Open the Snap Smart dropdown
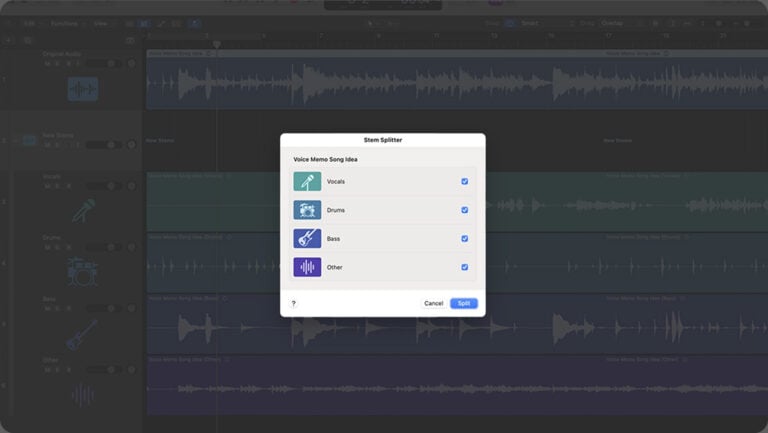The height and width of the screenshot is (433, 768). point(546,23)
